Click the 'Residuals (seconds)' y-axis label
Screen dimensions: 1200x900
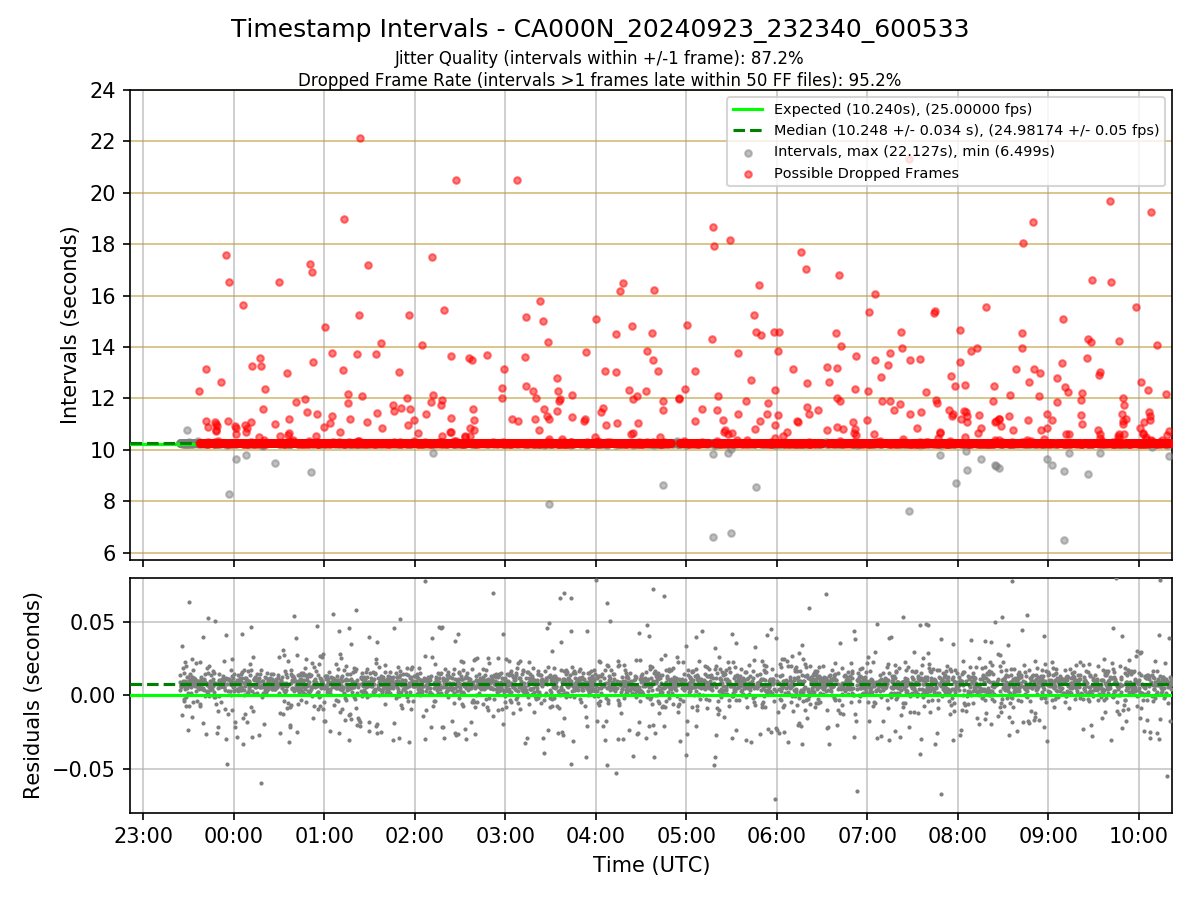click(32, 695)
